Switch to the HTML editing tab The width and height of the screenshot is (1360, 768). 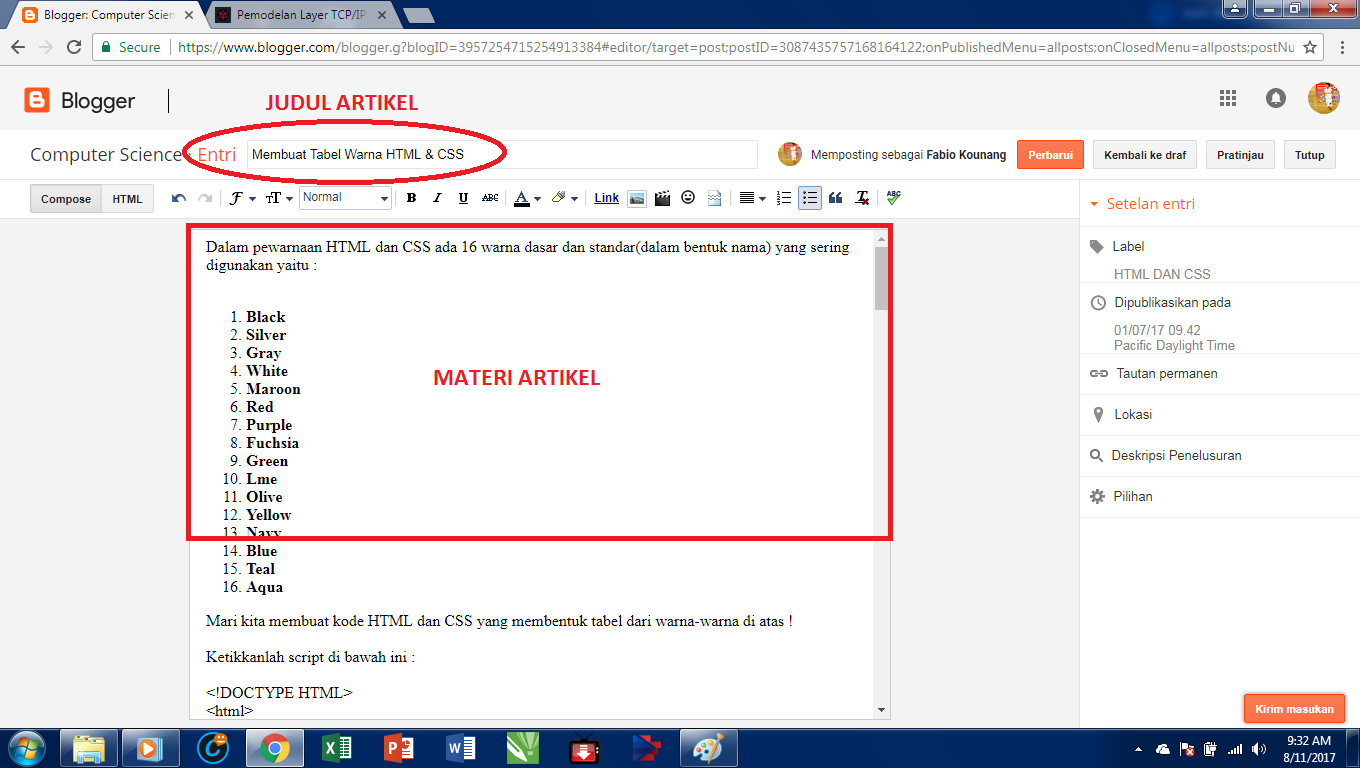(127, 199)
